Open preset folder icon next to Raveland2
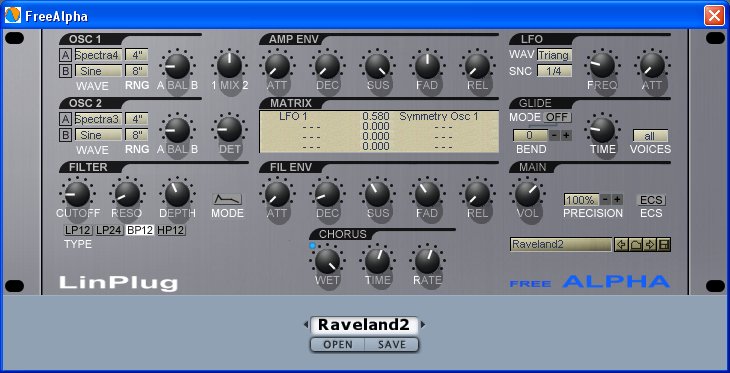The width and height of the screenshot is (730, 373). pyautogui.click(x=635, y=244)
